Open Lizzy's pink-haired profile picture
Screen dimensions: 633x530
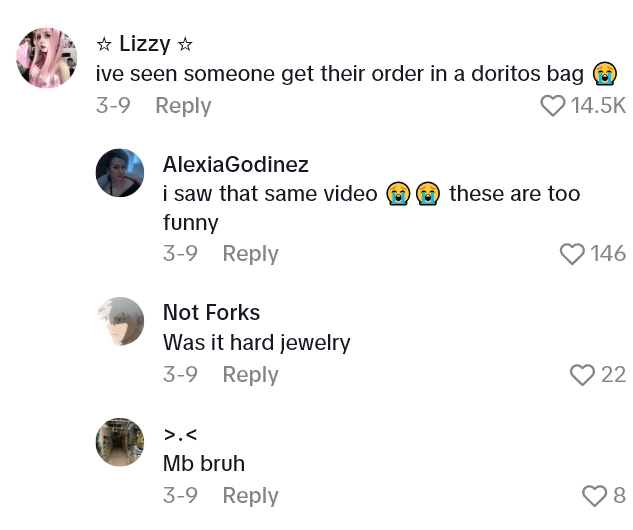click(47, 58)
